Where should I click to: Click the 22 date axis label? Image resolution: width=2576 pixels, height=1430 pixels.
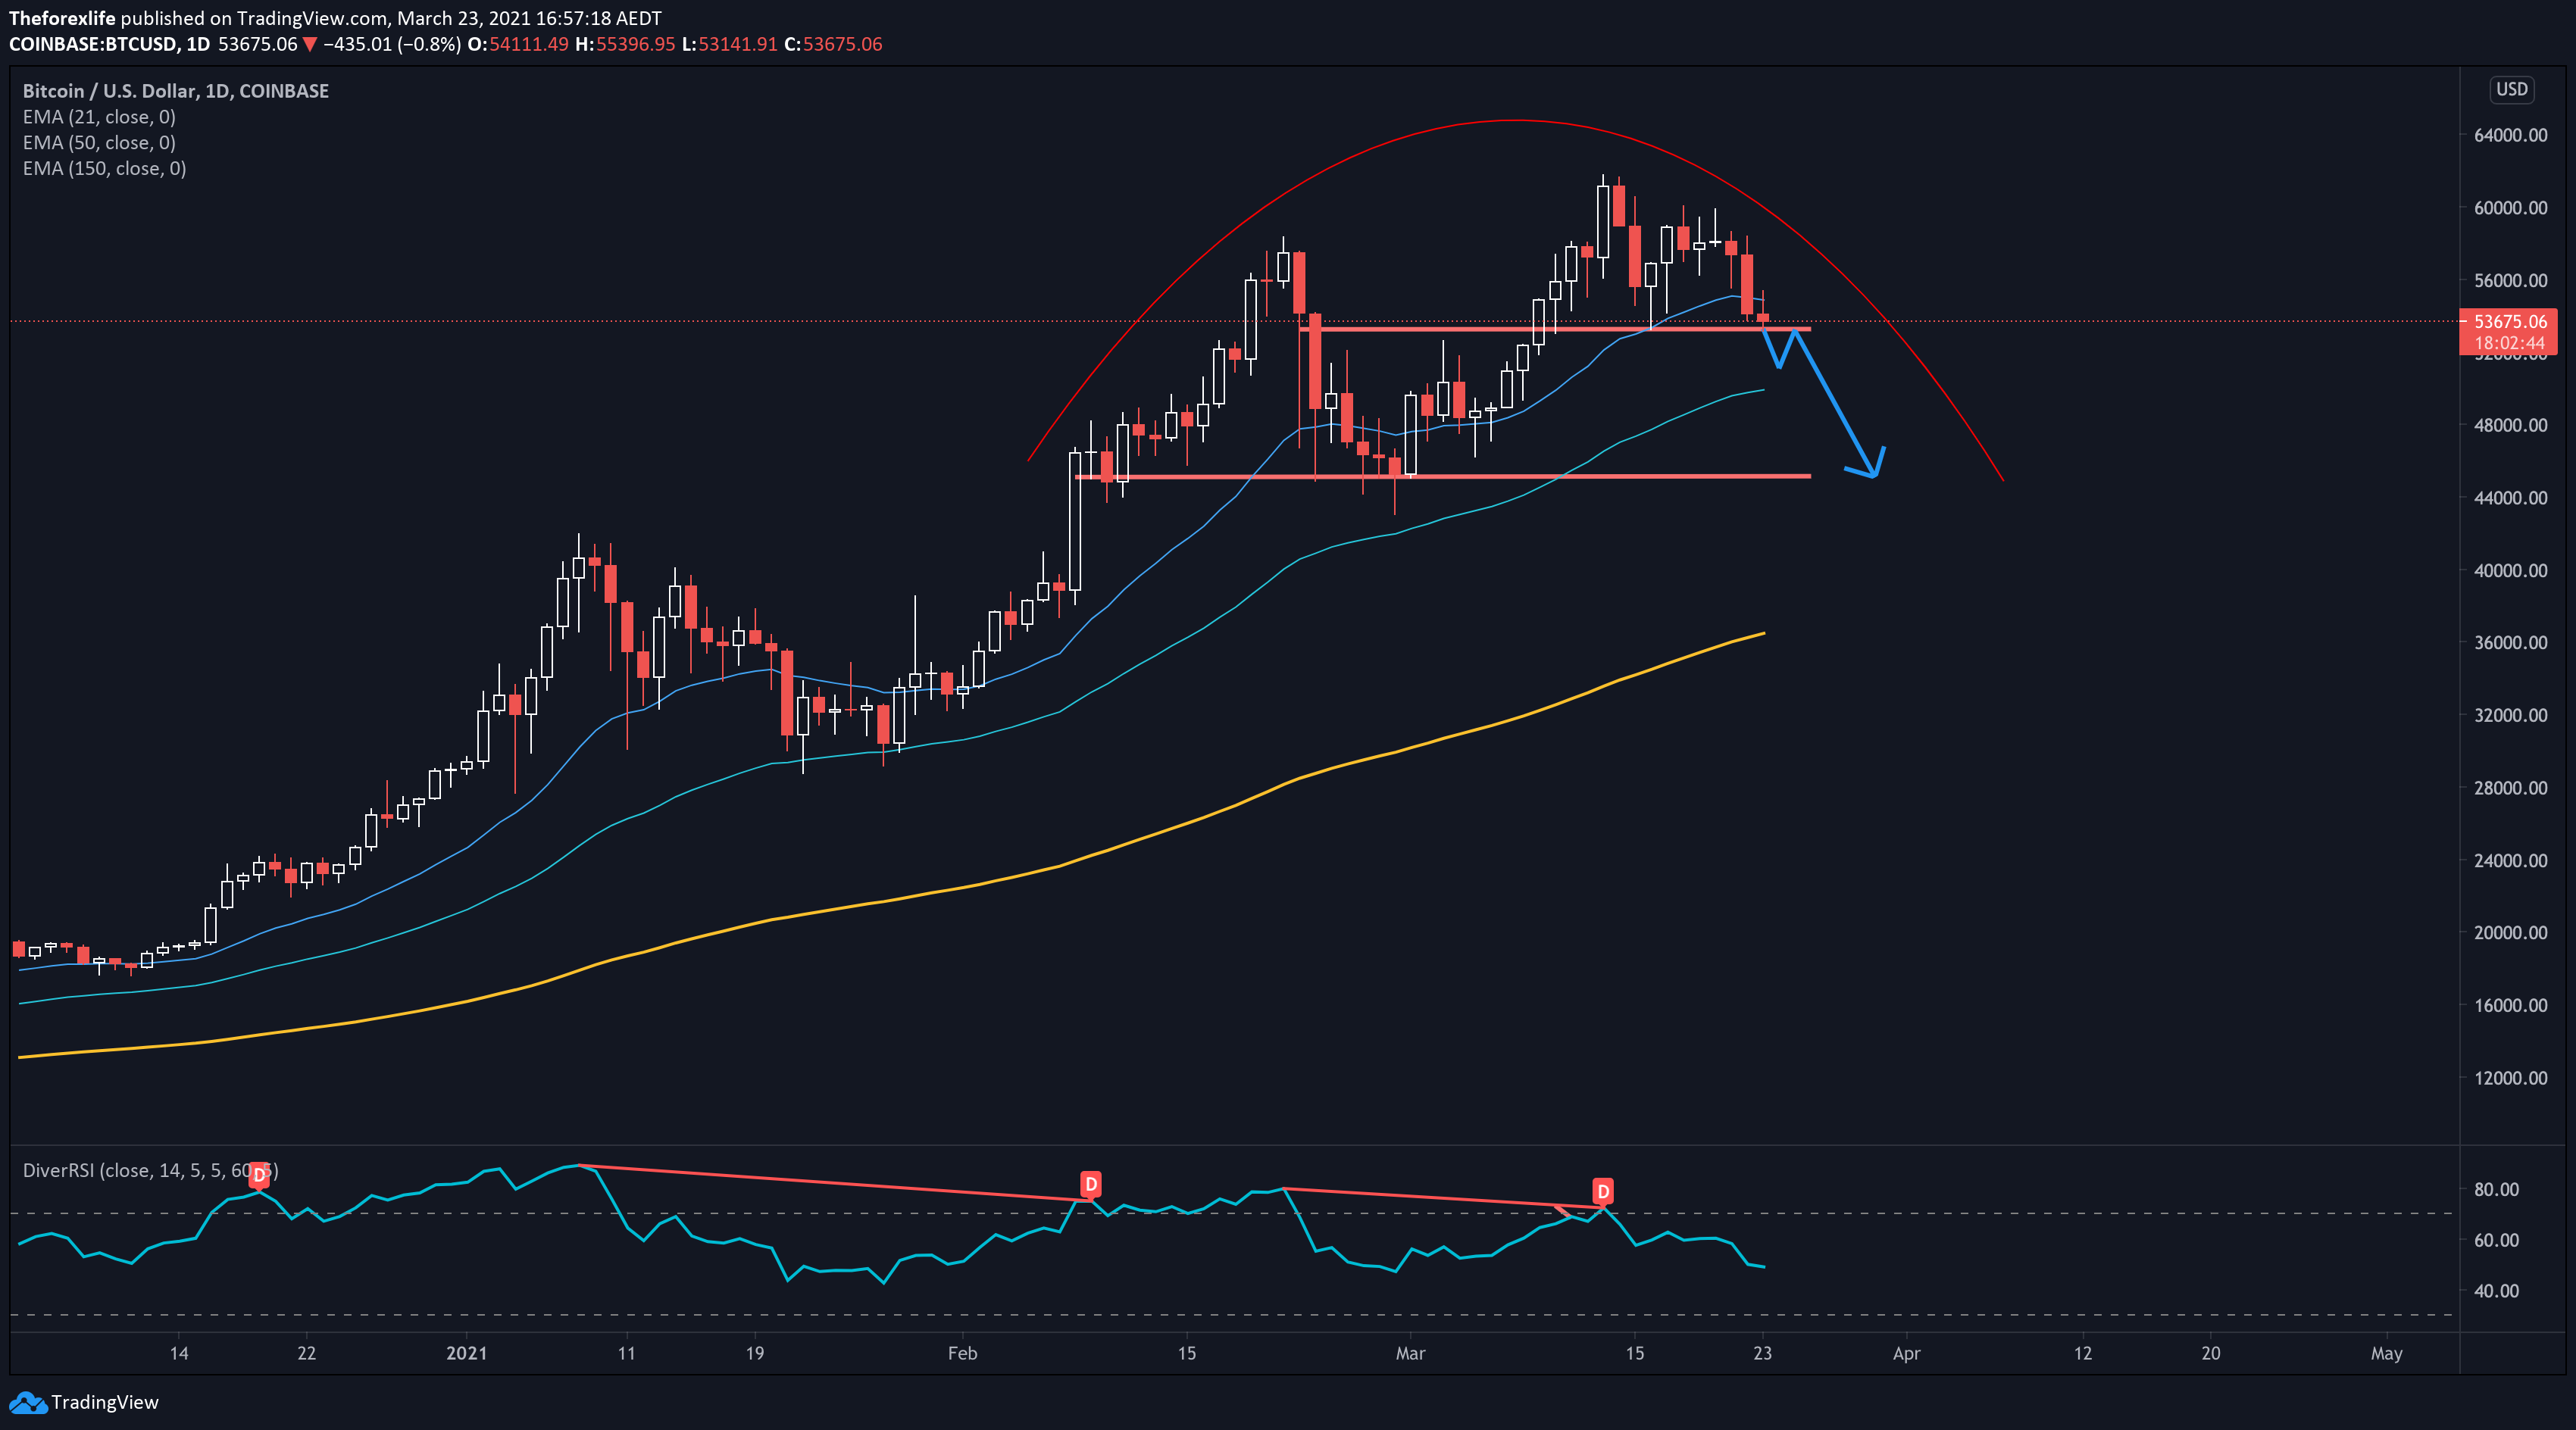[307, 1354]
